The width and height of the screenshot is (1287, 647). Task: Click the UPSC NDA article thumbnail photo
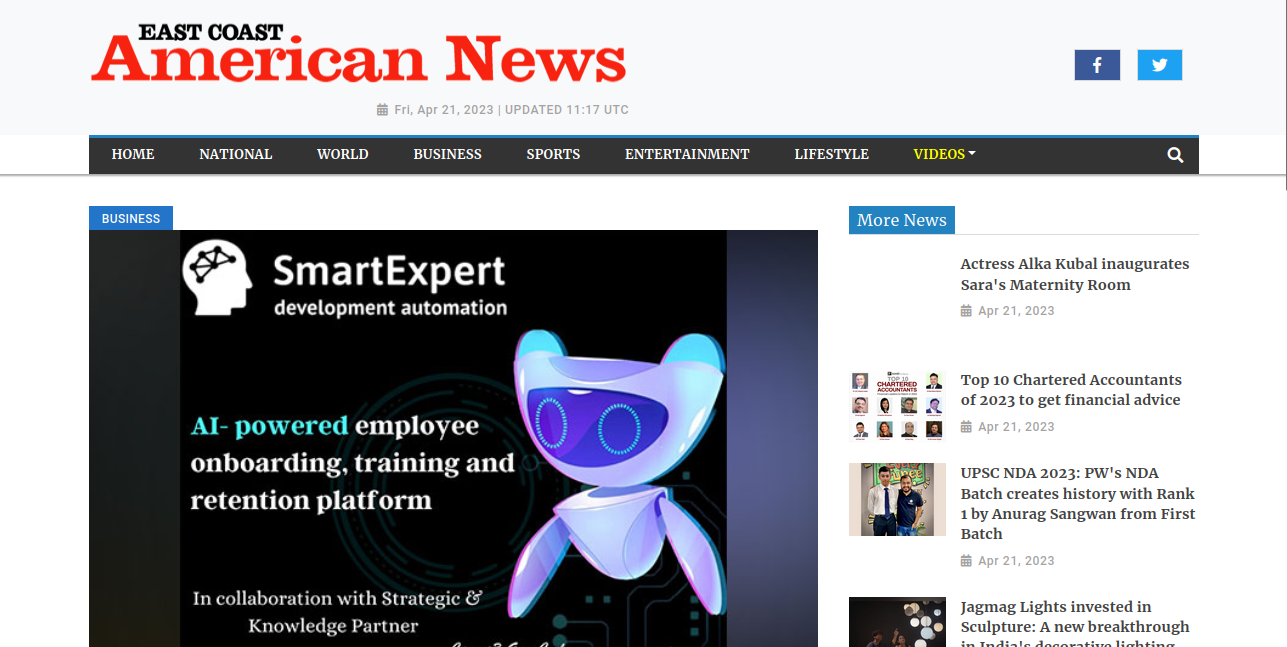(897, 499)
